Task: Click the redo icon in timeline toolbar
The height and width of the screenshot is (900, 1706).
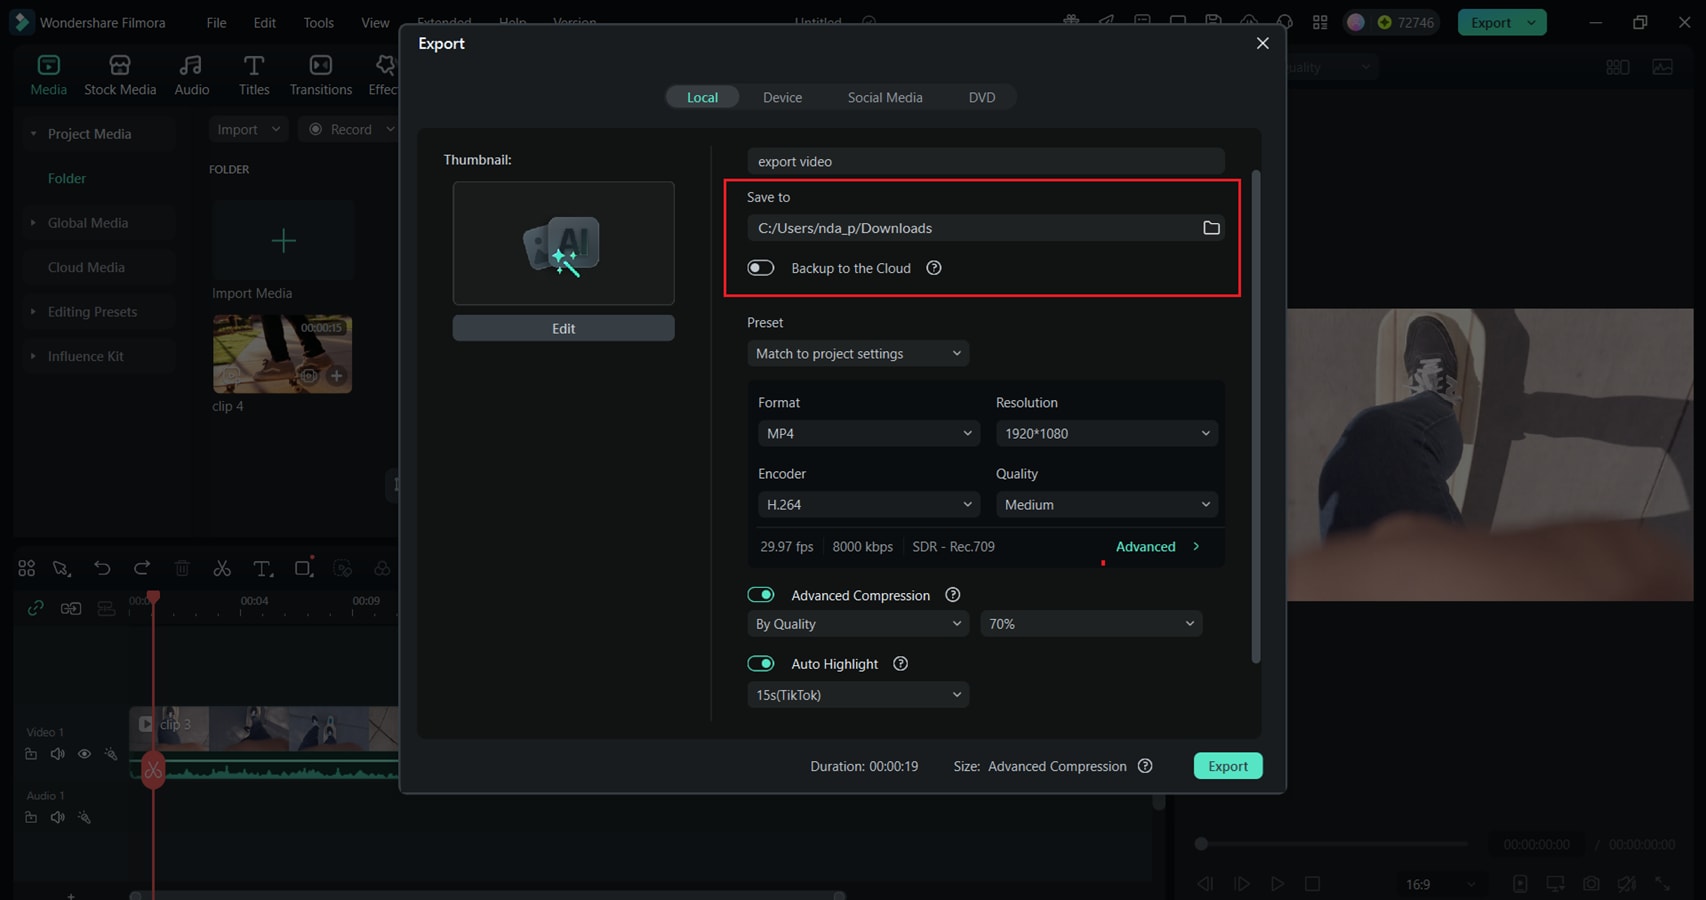Action: coord(142,568)
